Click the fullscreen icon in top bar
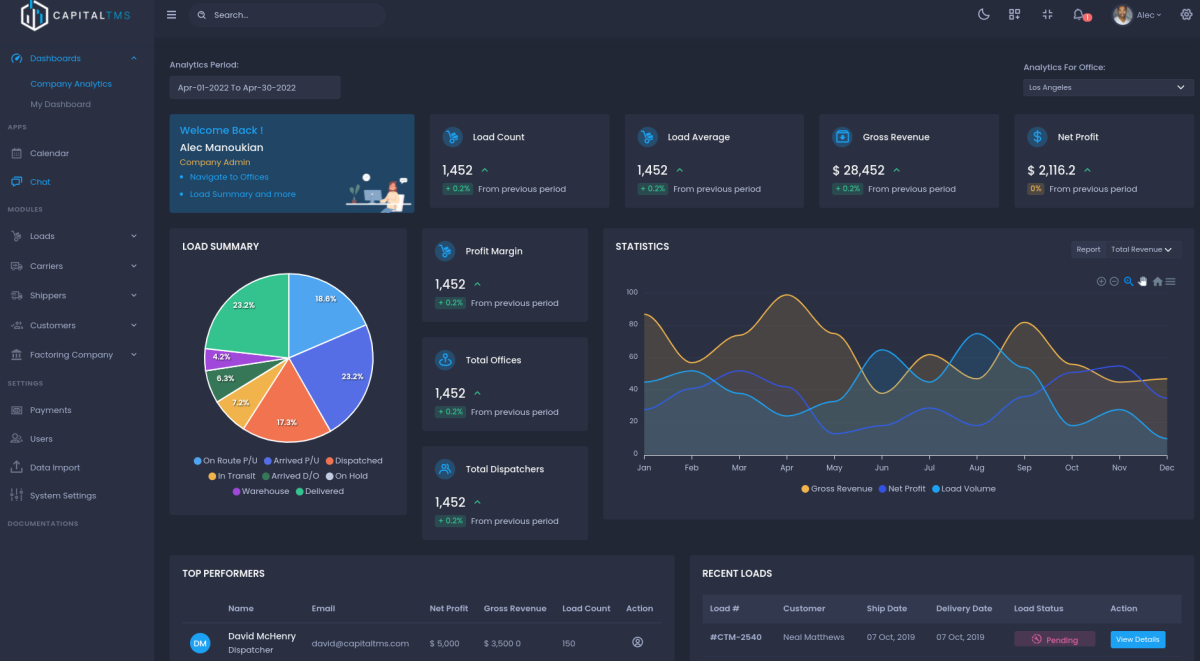1200x661 pixels. pyautogui.click(x=1047, y=15)
